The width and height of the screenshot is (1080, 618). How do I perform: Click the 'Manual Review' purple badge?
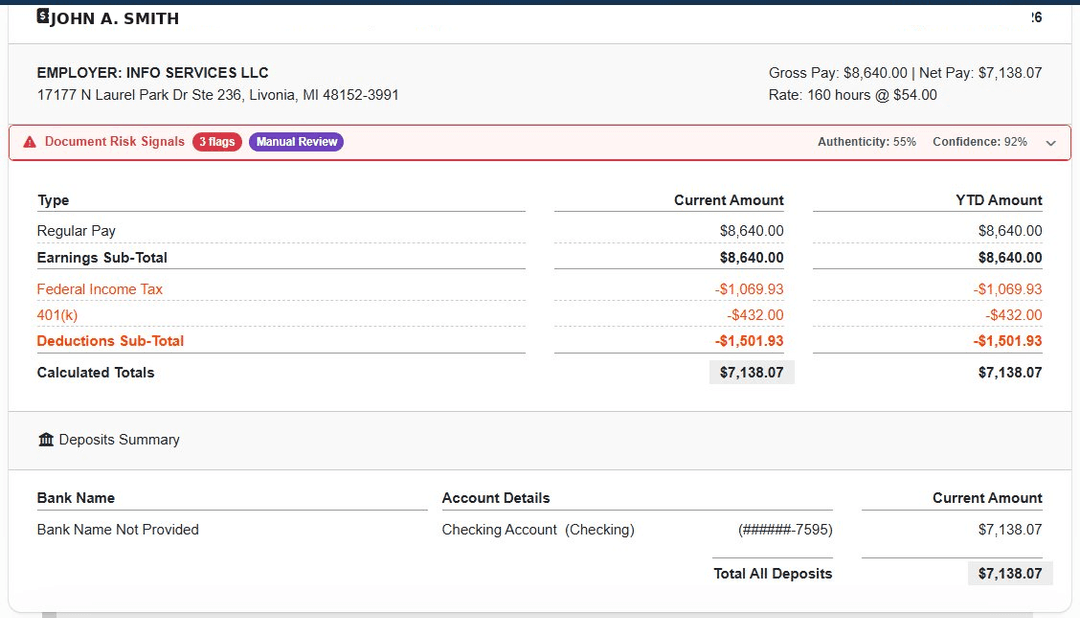coord(296,142)
